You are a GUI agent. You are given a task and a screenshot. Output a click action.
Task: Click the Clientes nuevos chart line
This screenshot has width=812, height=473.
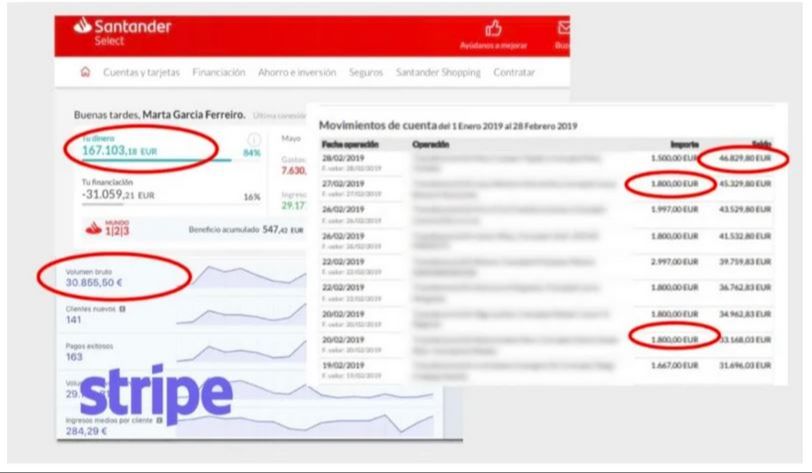pos(242,314)
